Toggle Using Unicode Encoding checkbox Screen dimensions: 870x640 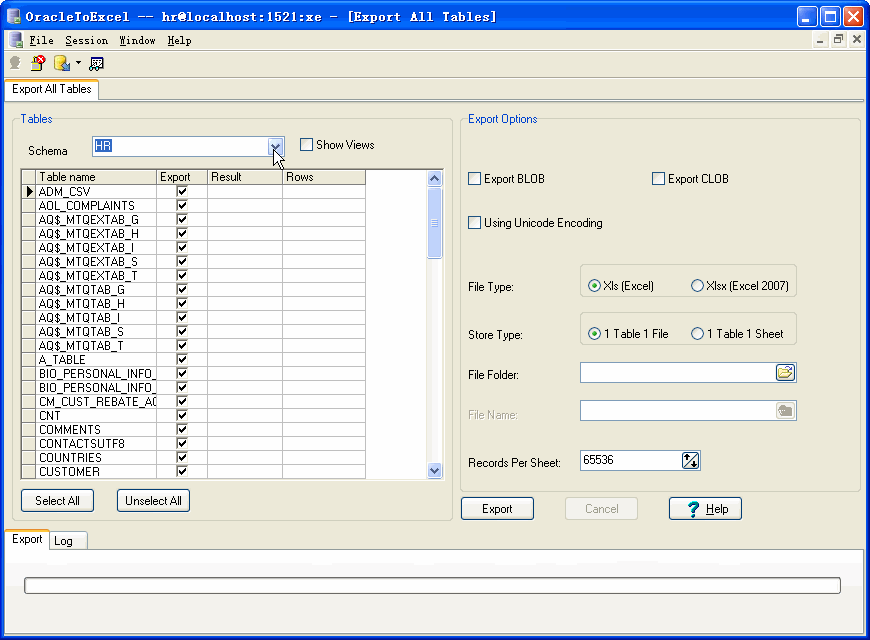474,223
